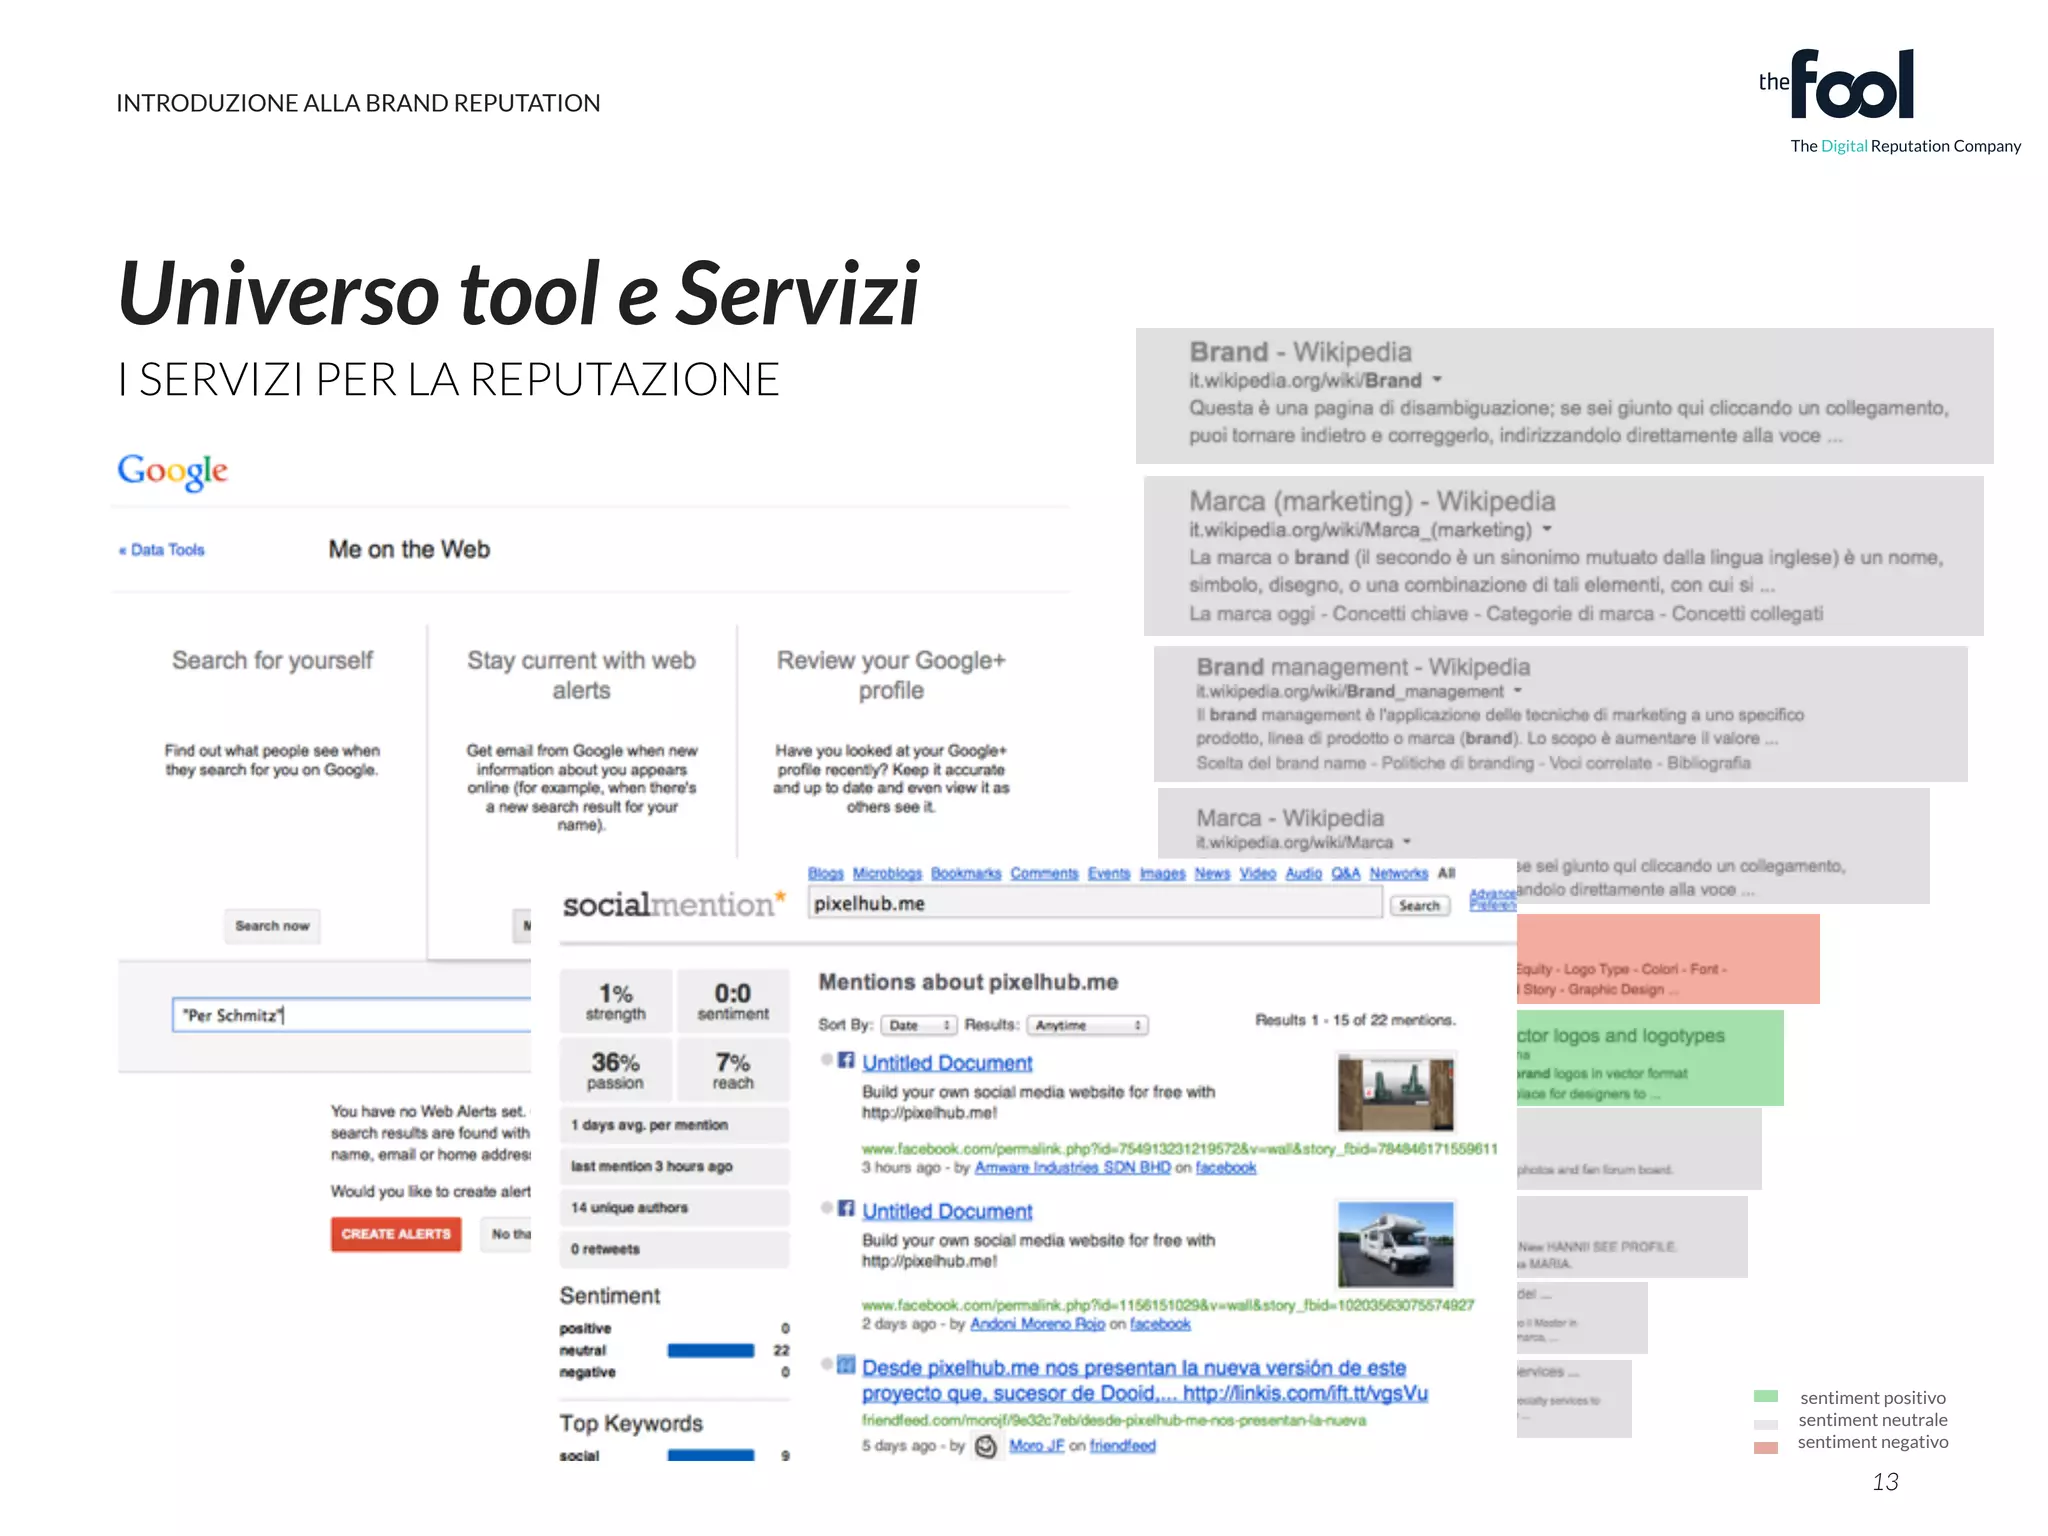Screen dimensions: 2048x1536
Task: Click the pixelhub.me search box
Action: [1095, 903]
